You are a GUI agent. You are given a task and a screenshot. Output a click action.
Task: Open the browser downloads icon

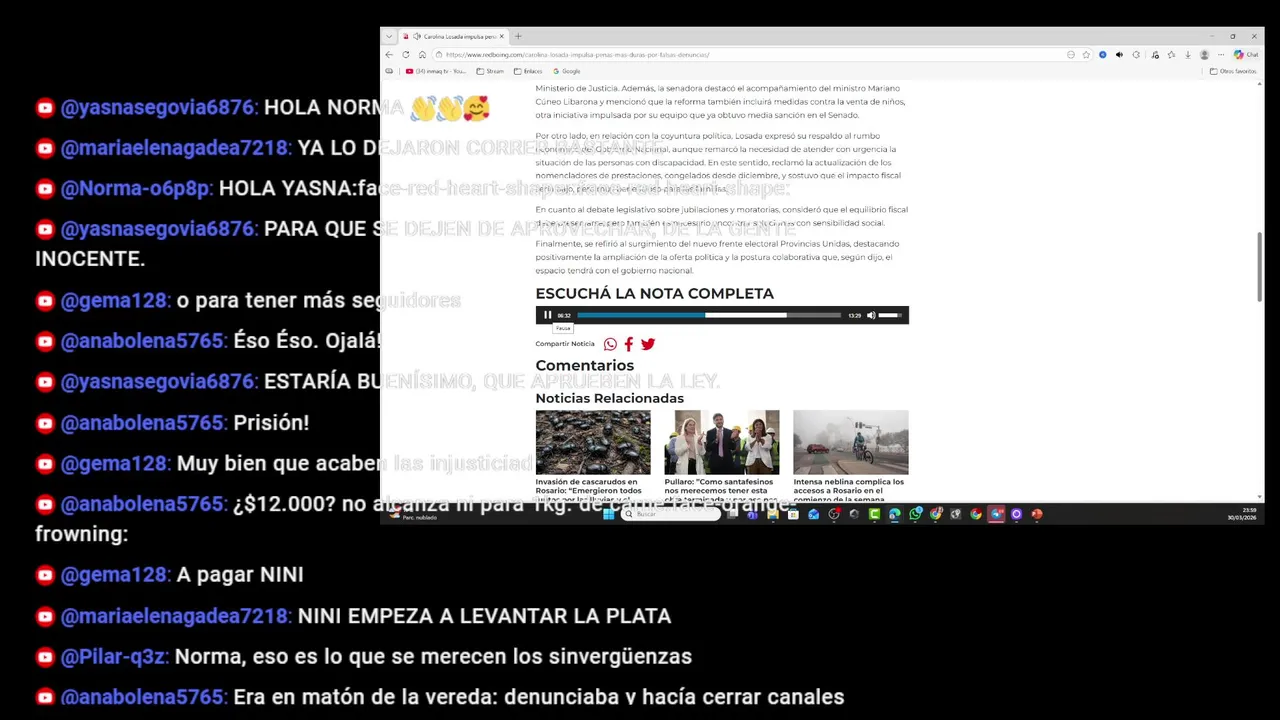[x=1188, y=55]
